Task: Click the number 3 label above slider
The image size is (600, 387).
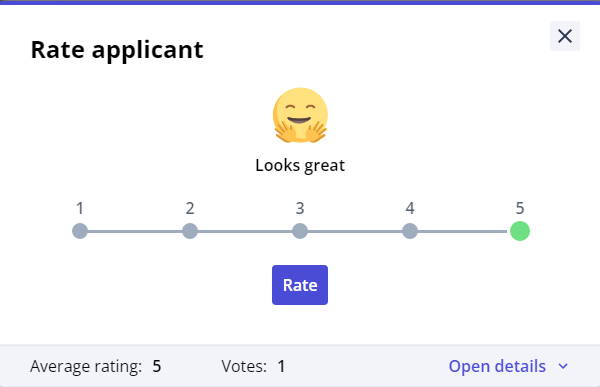Action: coord(300,209)
